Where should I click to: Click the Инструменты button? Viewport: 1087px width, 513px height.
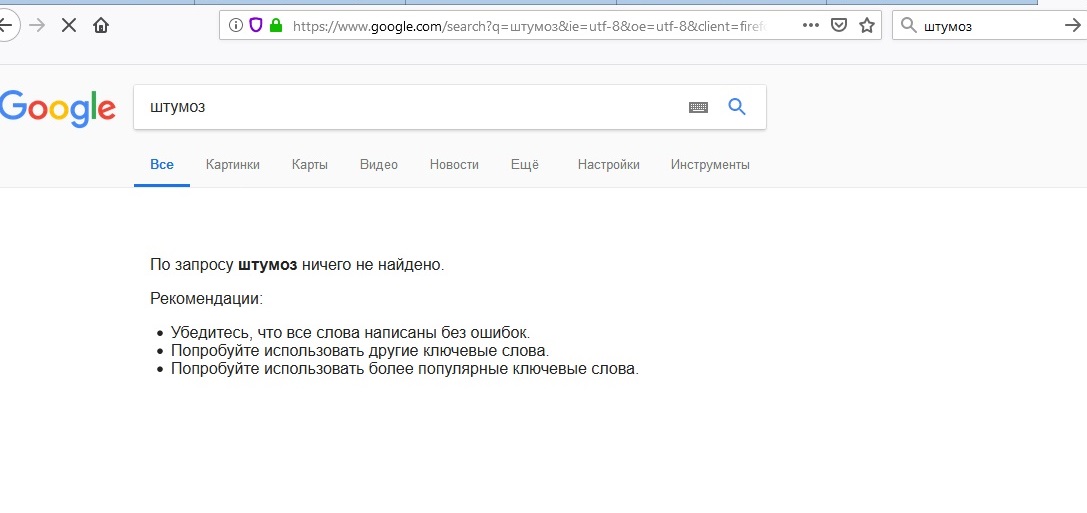(x=710, y=165)
